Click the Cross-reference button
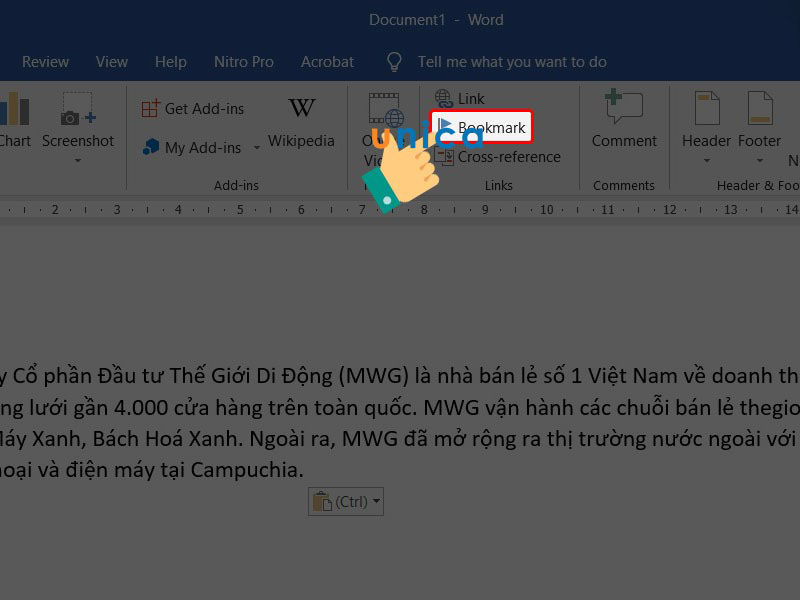 [x=497, y=157]
